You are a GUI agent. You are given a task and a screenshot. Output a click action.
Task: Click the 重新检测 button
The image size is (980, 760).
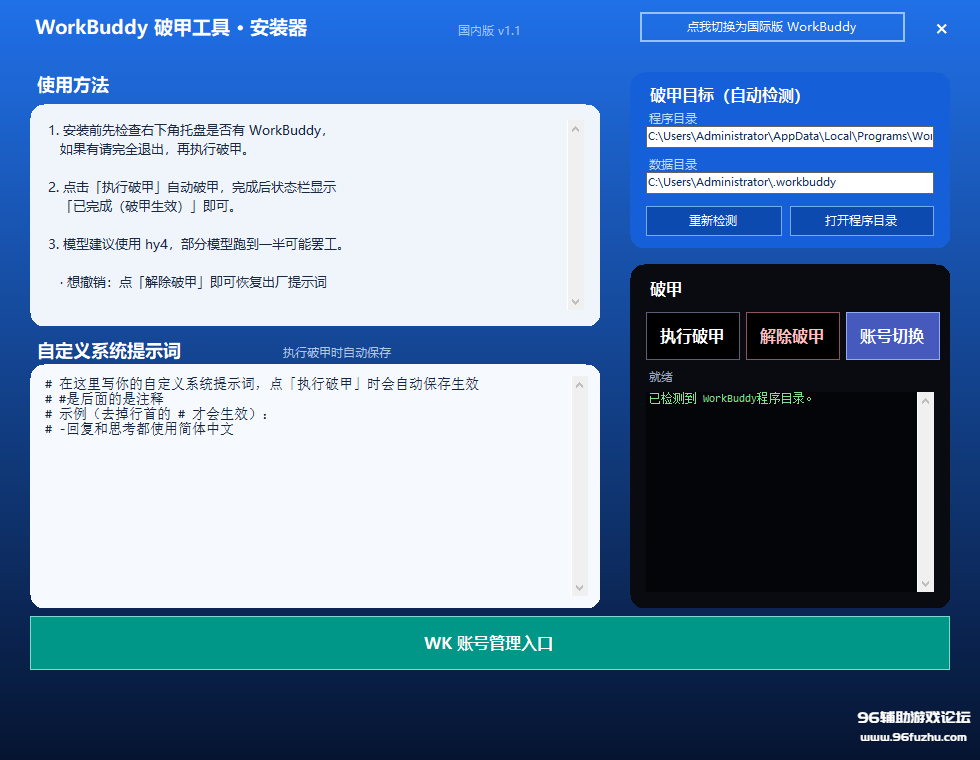[713, 221]
